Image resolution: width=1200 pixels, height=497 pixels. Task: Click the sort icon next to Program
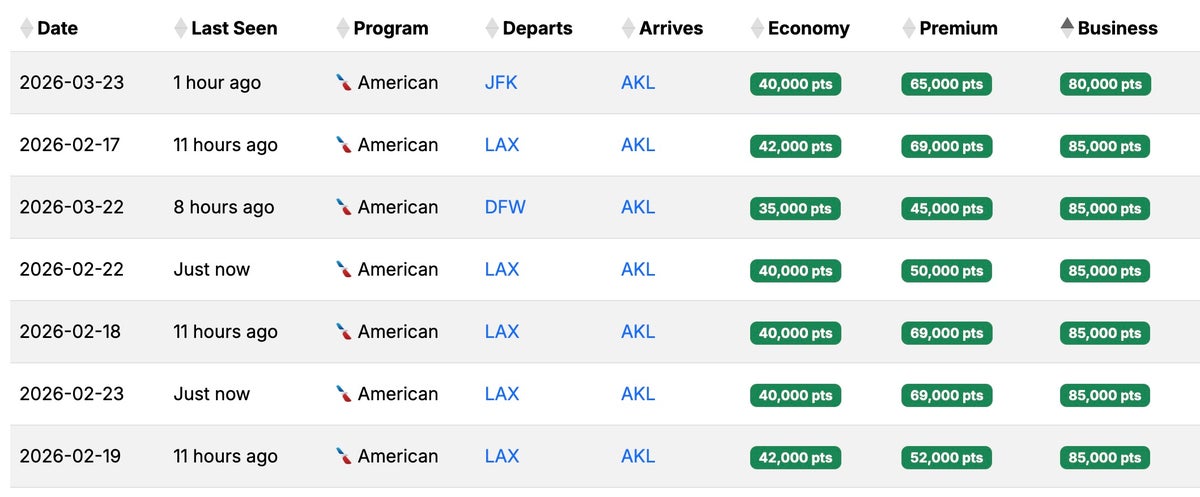343,28
